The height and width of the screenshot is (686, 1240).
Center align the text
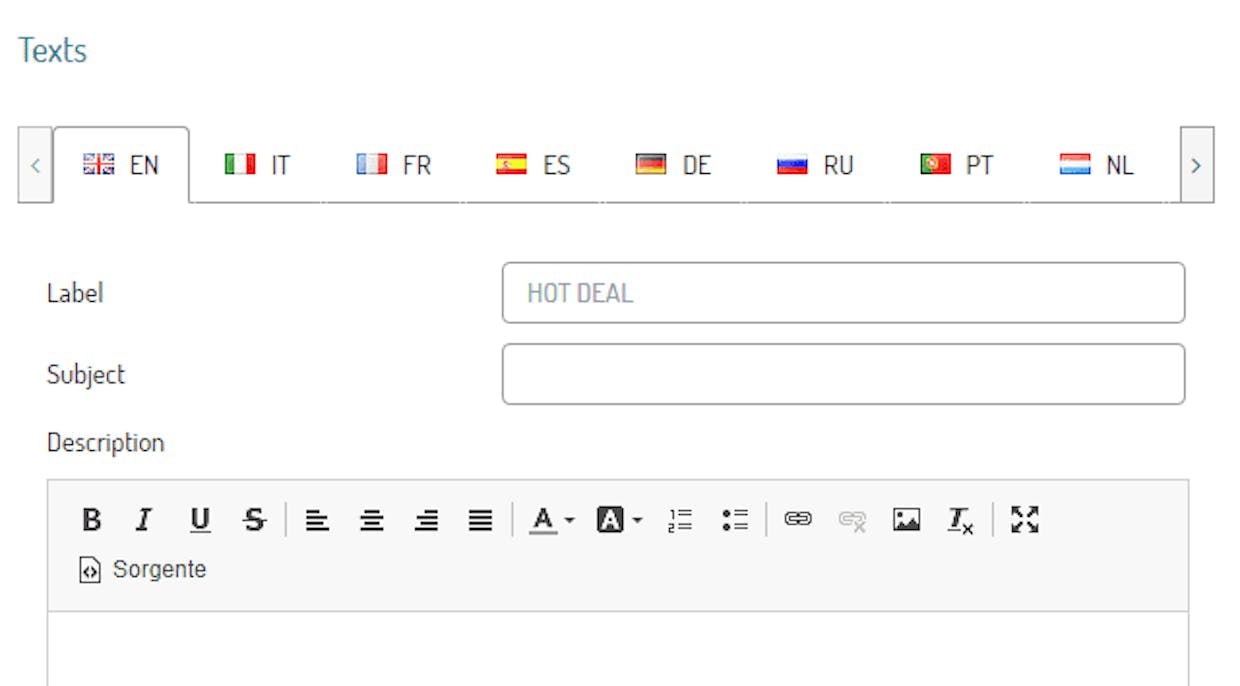(372, 520)
